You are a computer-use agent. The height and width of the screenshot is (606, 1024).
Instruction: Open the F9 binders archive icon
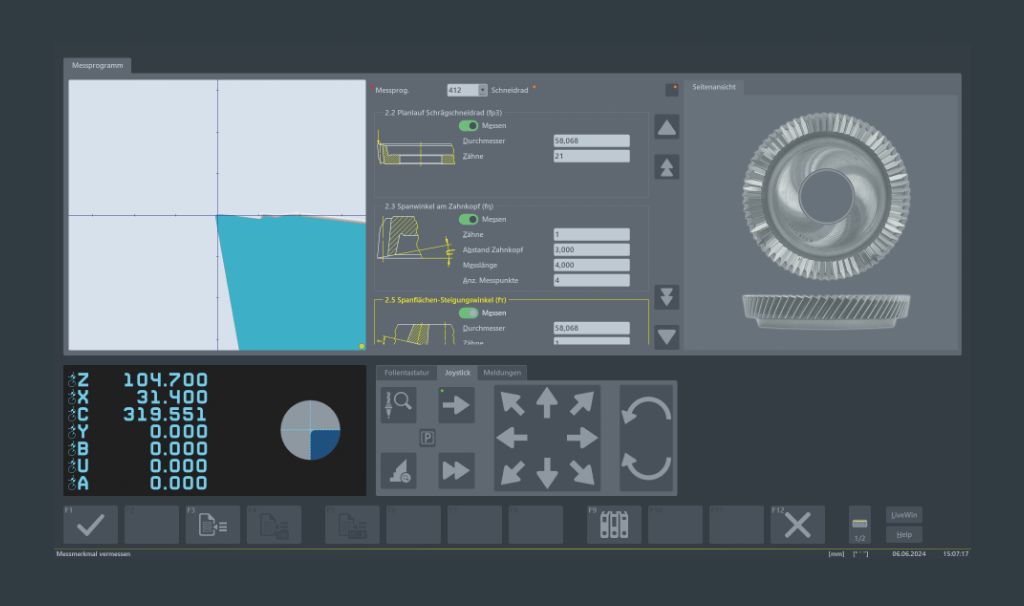point(613,525)
